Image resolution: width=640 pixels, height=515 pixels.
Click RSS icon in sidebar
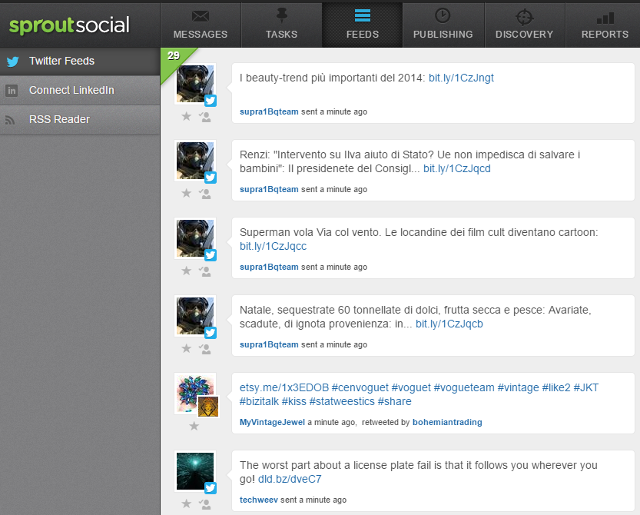click(10, 120)
